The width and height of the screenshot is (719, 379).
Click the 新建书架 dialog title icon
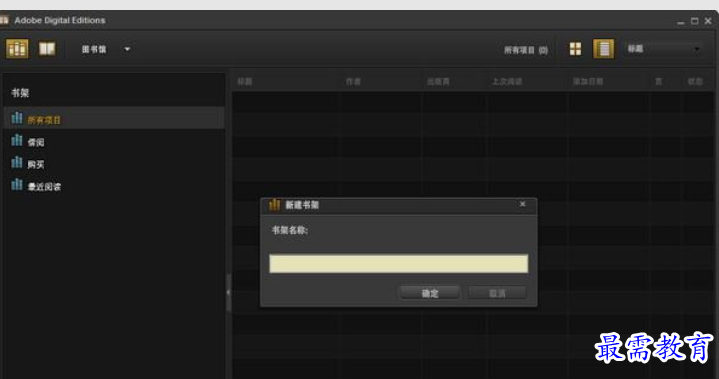click(274, 204)
